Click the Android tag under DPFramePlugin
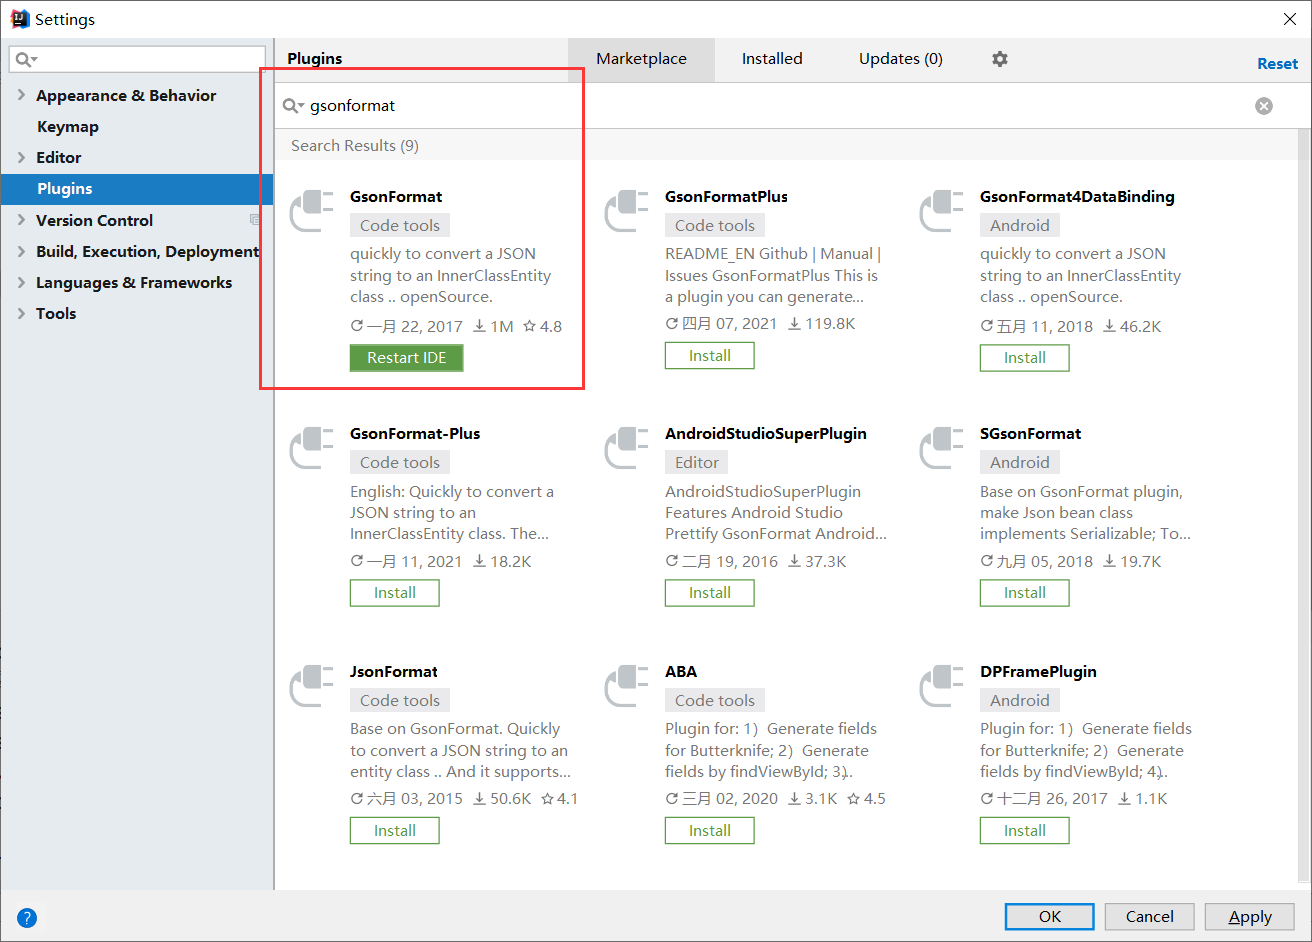The image size is (1312, 942). (1020, 701)
